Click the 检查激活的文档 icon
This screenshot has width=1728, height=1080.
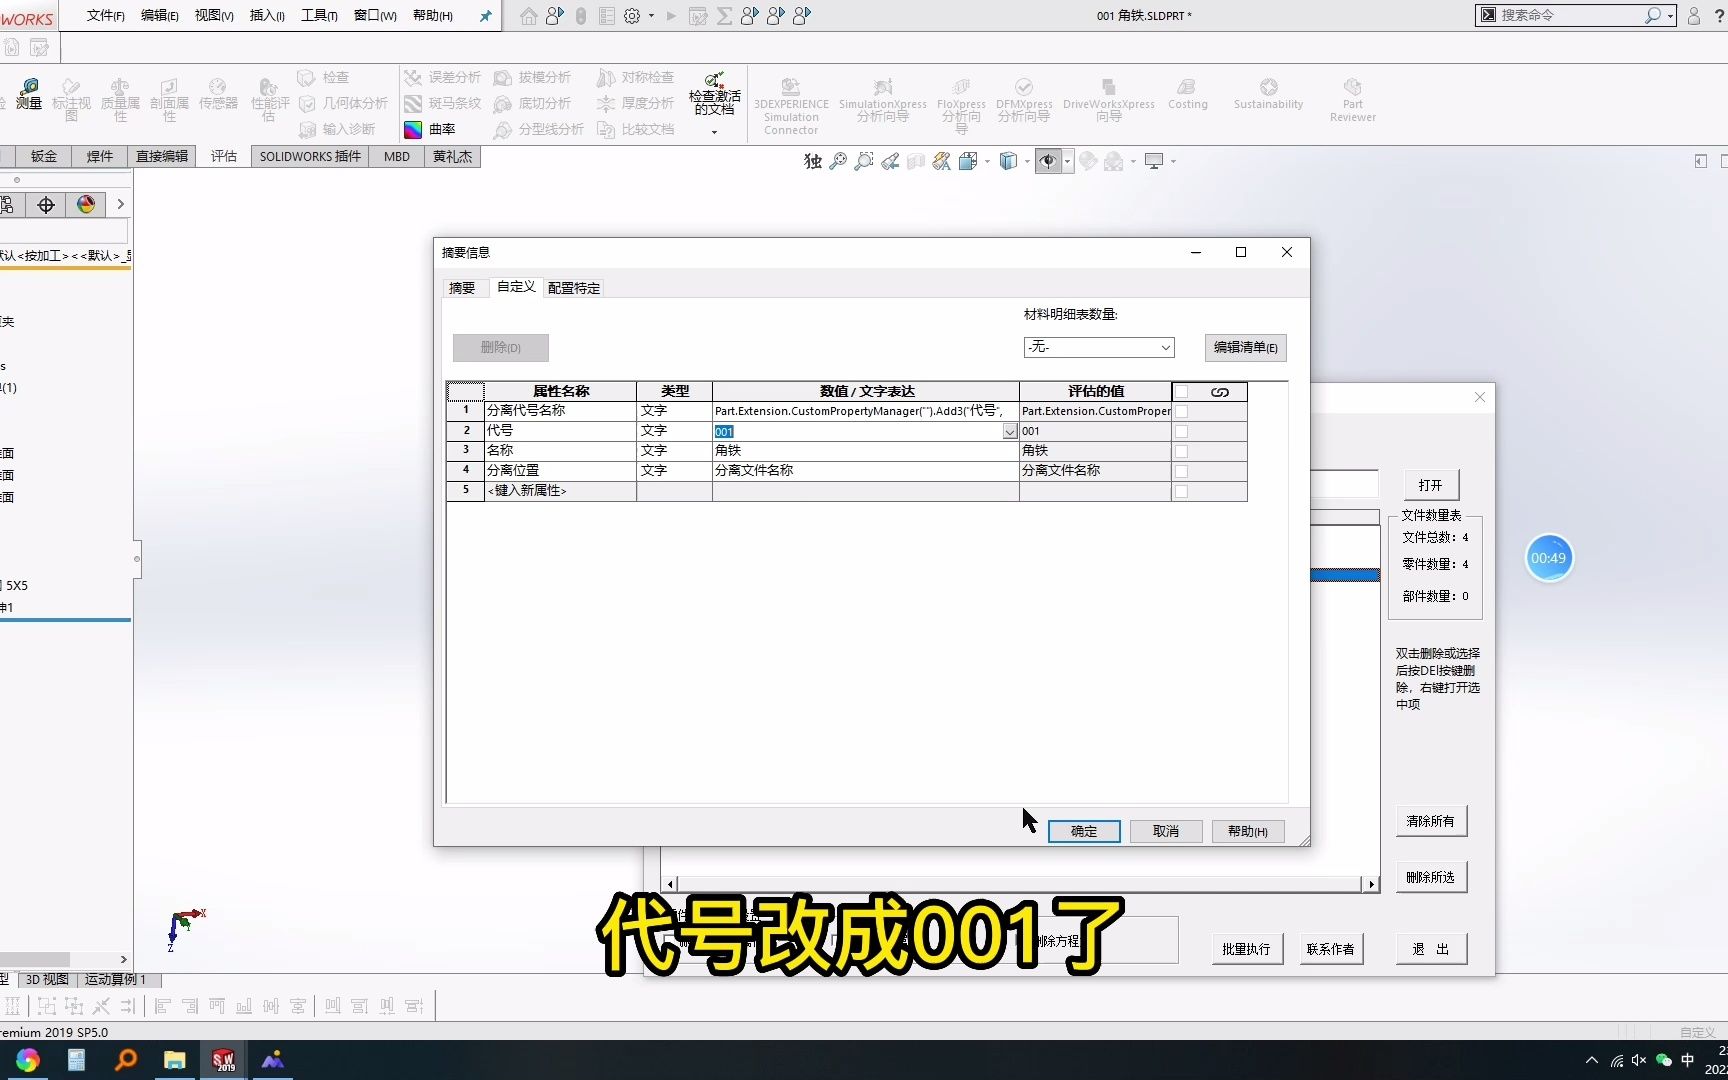pyautogui.click(x=713, y=93)
